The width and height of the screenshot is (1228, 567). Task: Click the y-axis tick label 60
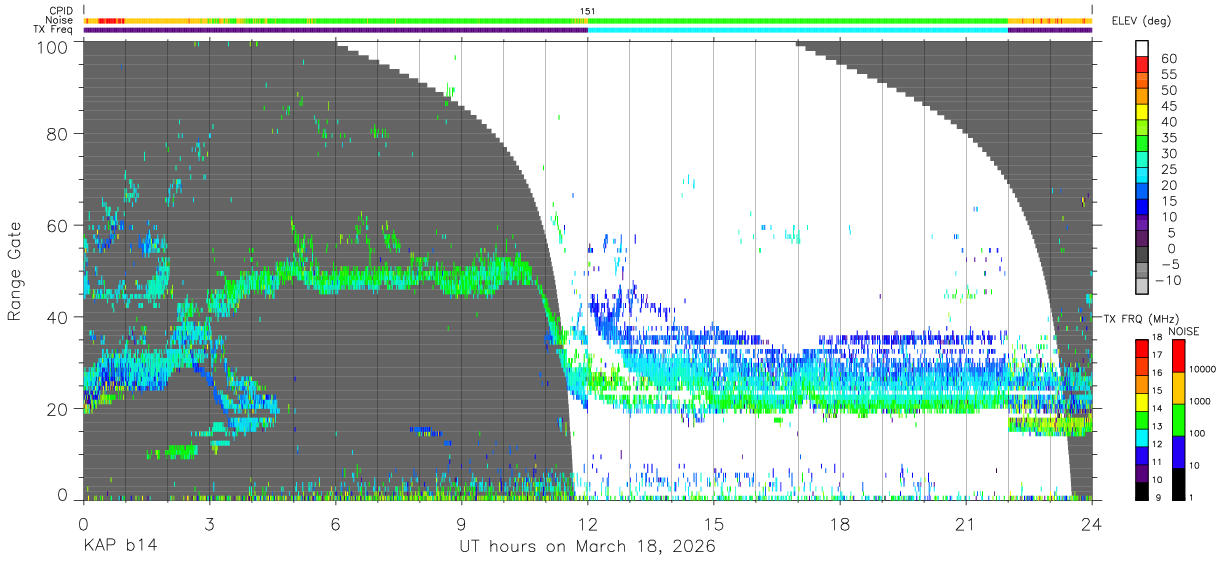pyautogui.click(x=58, y=225)
